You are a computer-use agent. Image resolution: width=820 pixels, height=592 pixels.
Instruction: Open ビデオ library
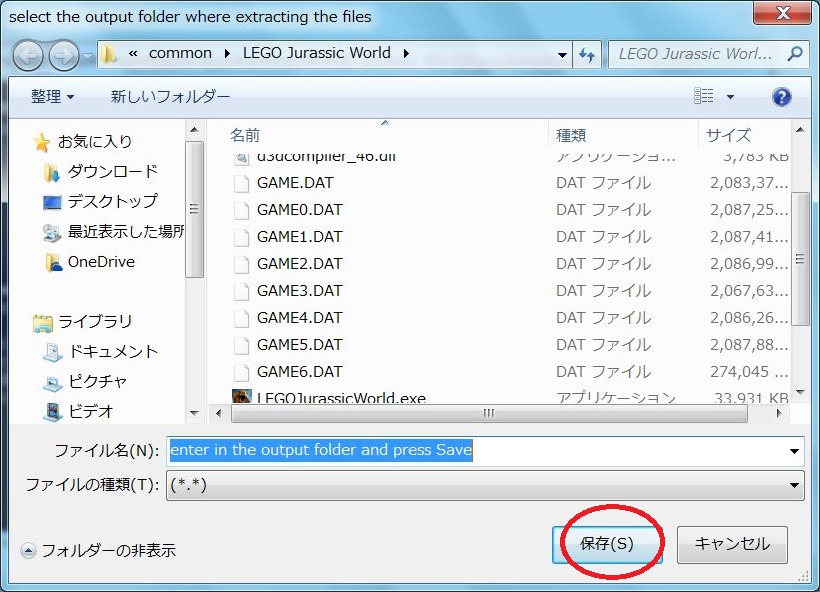[91, 412]
